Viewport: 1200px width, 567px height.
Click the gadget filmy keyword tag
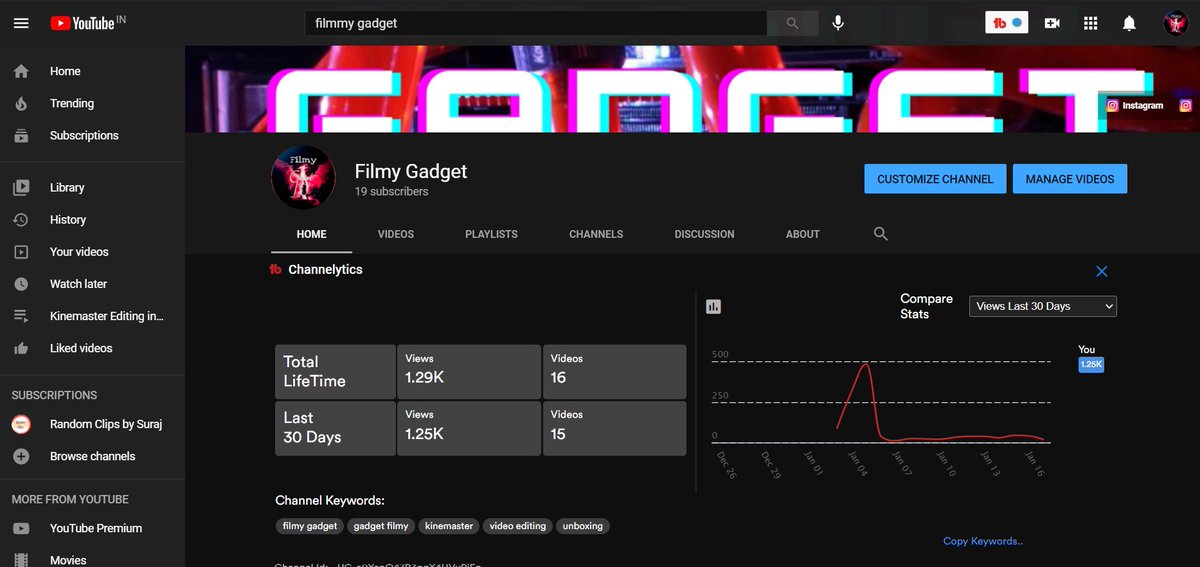point(381,526)
